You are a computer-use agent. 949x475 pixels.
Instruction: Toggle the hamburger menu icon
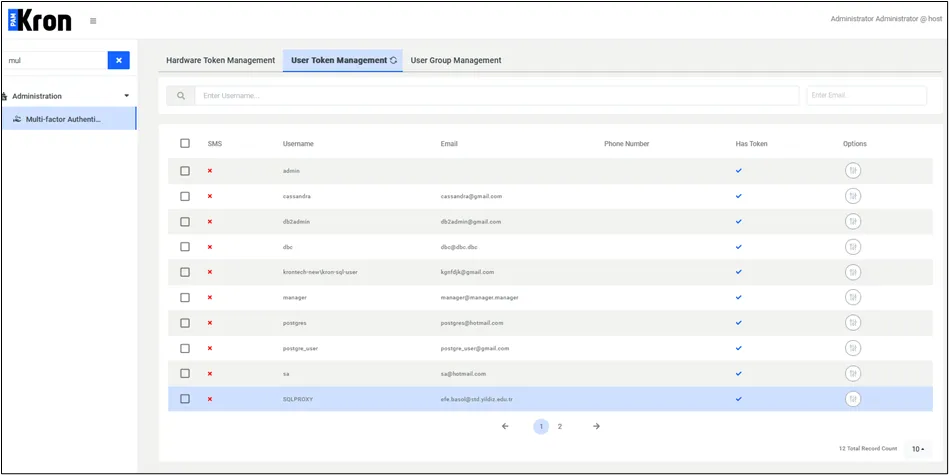pyautogui.click(x=93, y=21)
